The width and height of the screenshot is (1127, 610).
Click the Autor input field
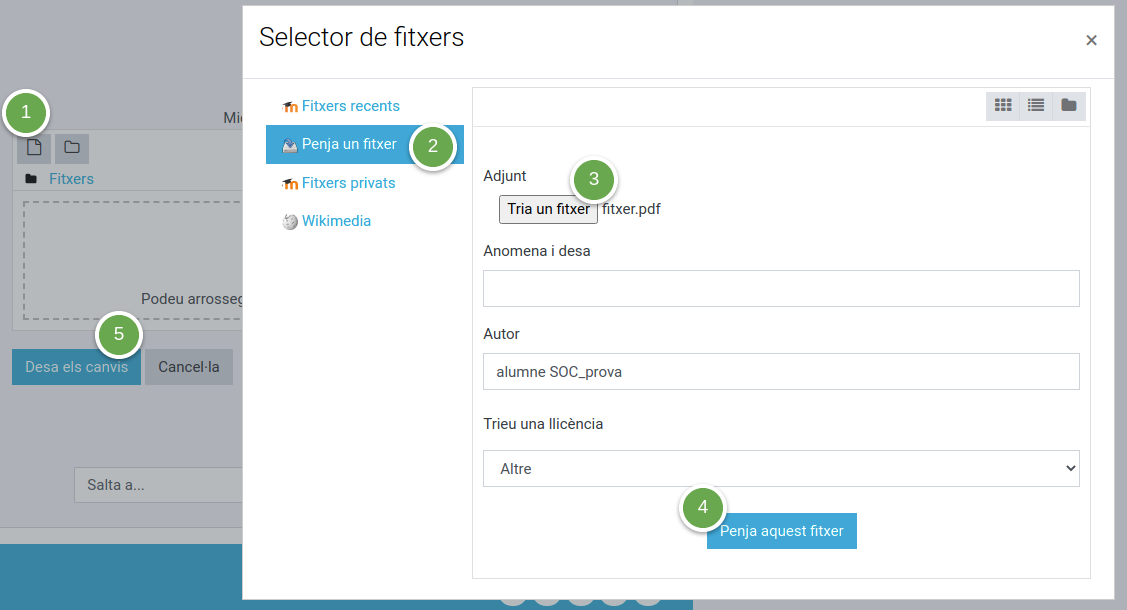781,371
